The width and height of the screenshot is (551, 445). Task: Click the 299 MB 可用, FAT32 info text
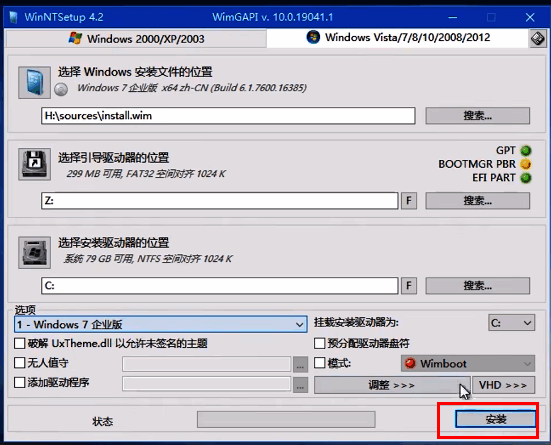(146, 174)
